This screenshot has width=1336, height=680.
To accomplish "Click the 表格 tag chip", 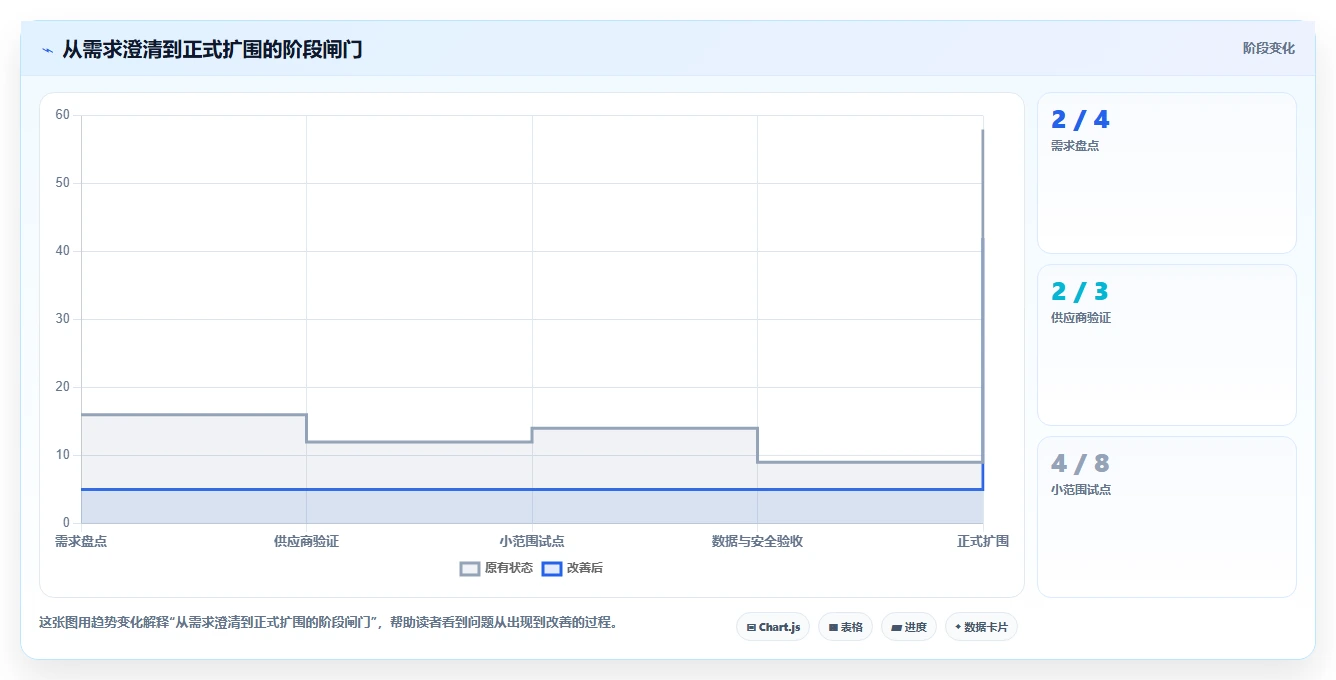I will (845, 627).
